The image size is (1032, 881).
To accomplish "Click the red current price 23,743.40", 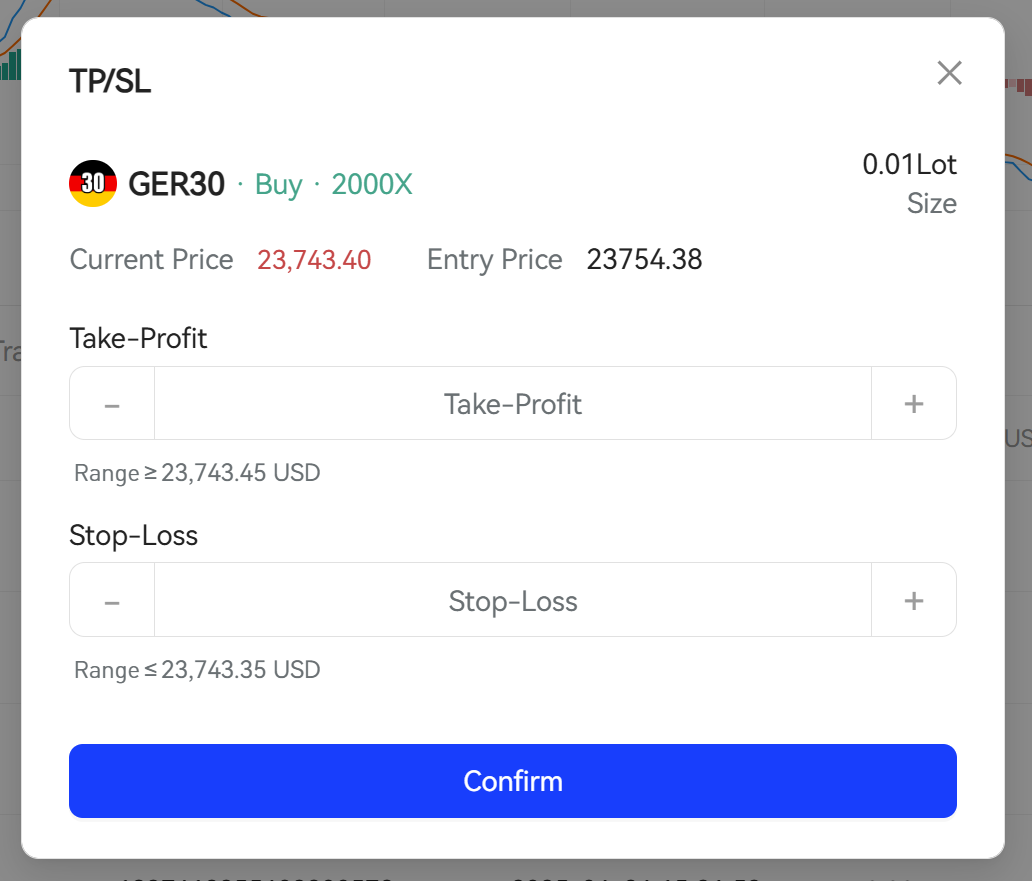I will [x=314, y=260].
